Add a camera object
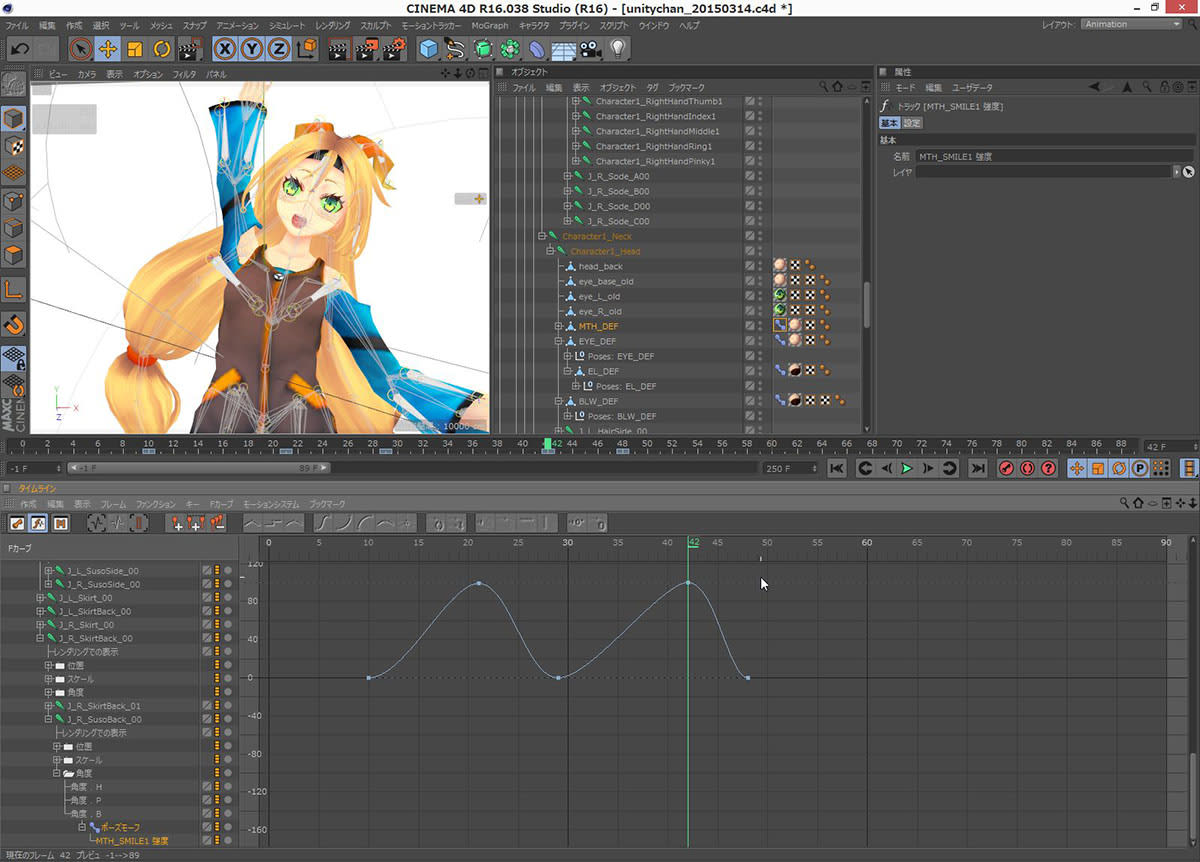The height and width of the screenshot is (862, 1200). (x=592, y=48)
